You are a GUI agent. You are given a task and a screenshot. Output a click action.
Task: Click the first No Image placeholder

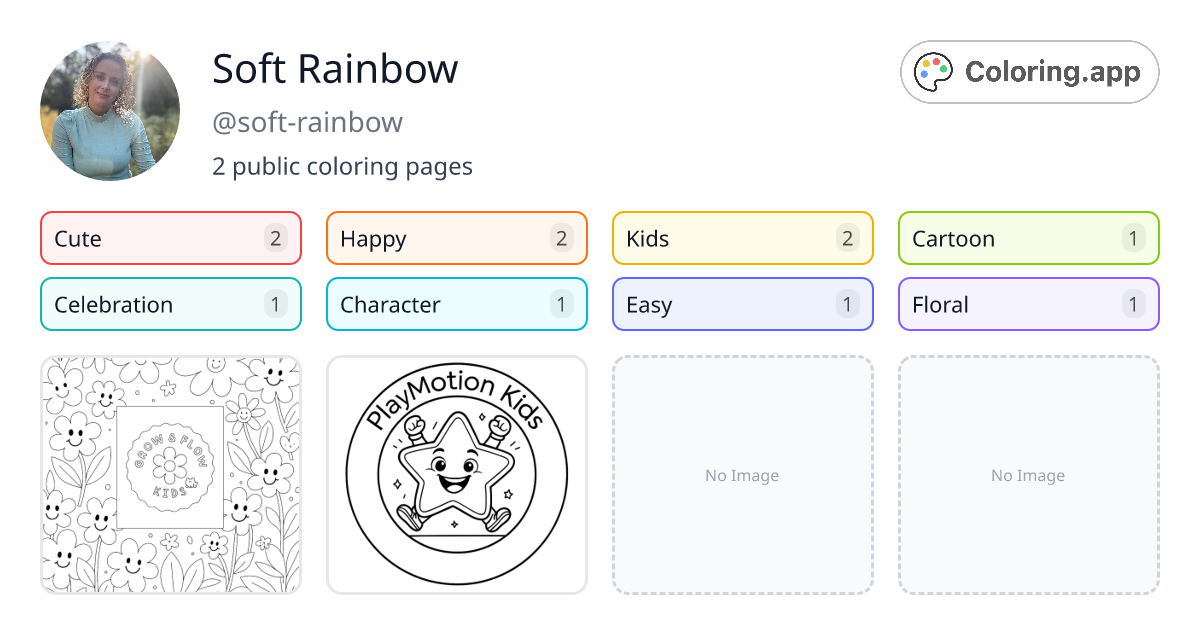[x=742, y=475]
